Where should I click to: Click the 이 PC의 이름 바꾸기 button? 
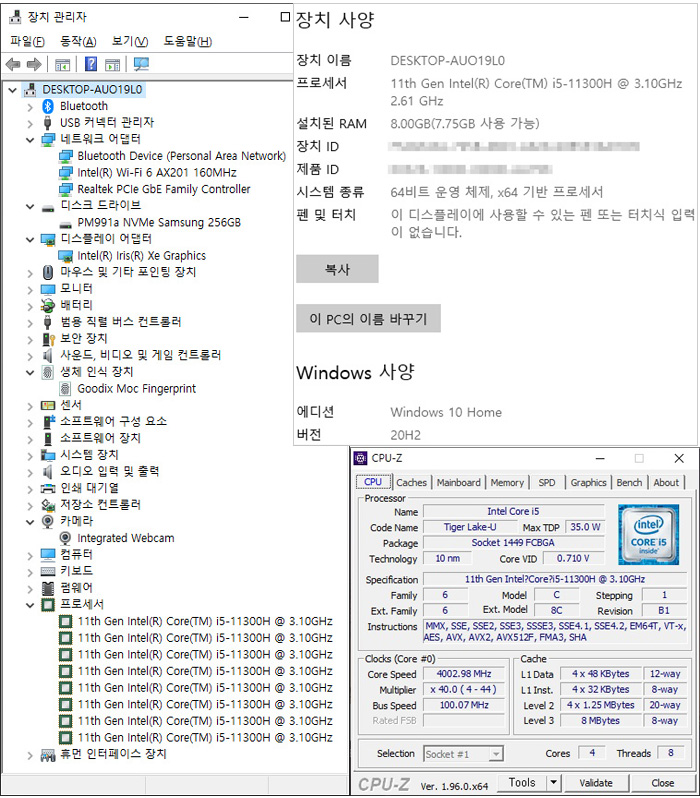click(x=368, y=319)
